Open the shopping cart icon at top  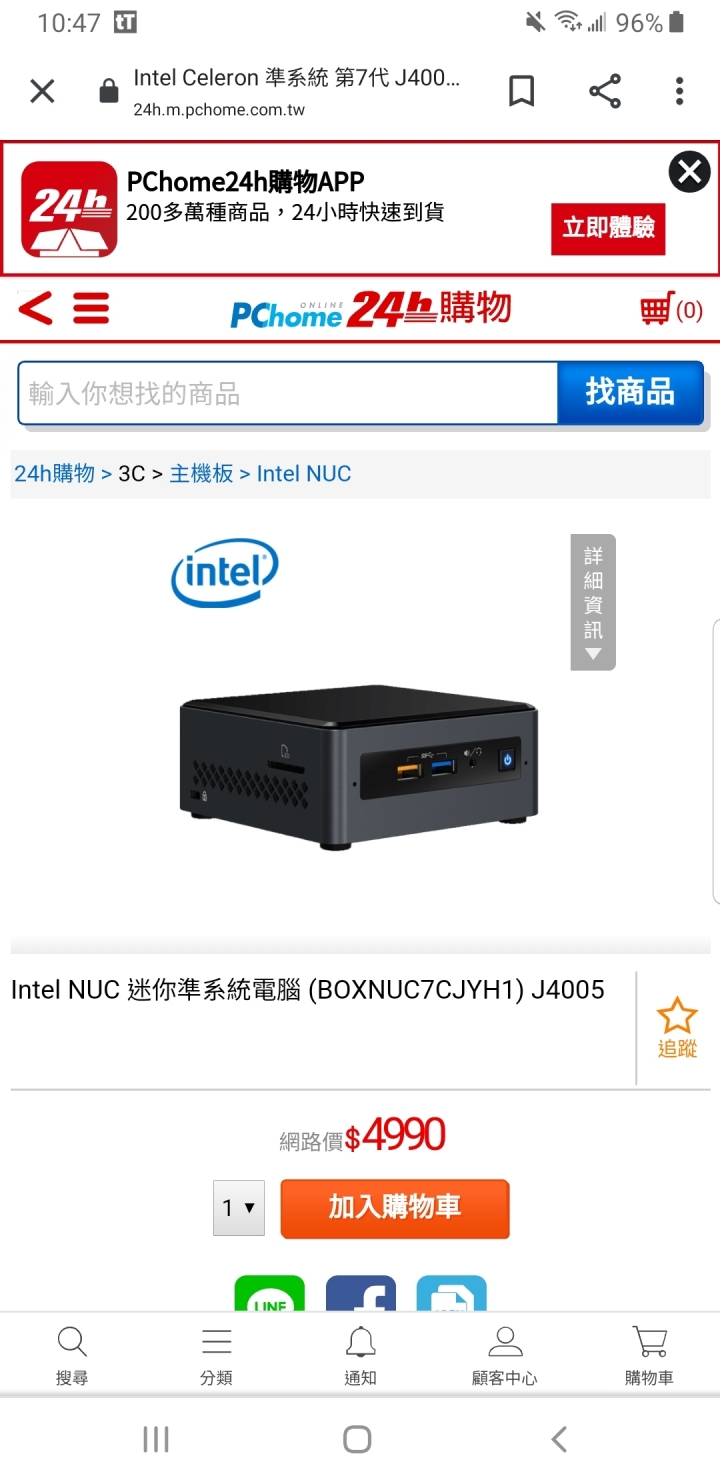point(671,309)
